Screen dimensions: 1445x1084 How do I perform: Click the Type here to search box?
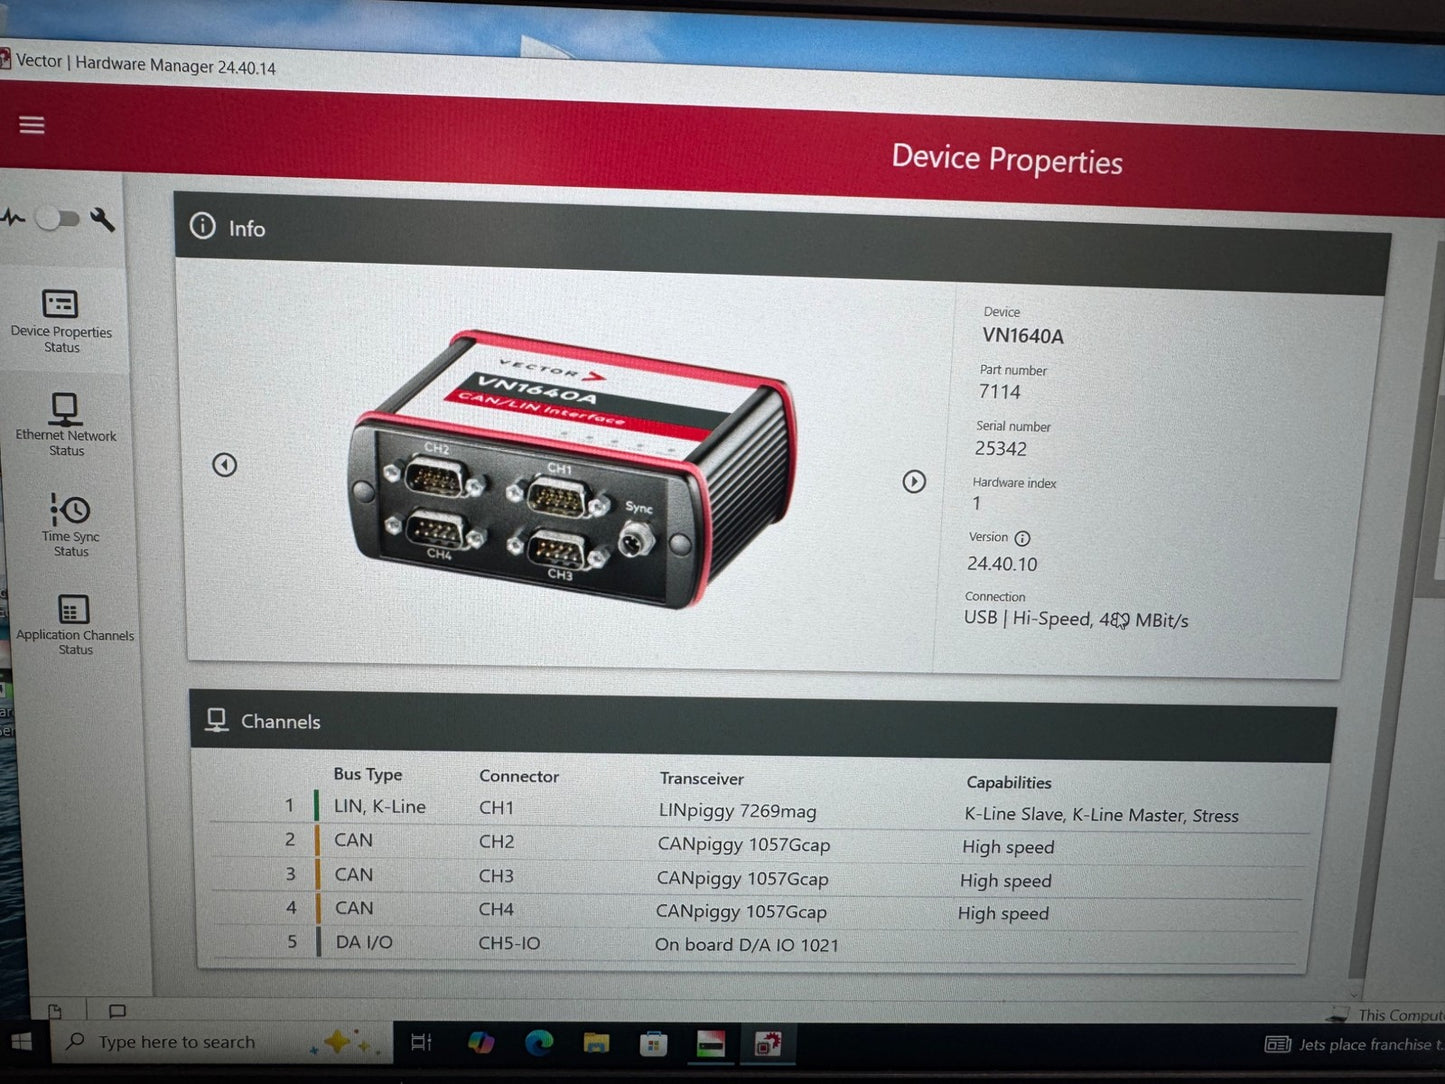click(x=220, y=1043)
